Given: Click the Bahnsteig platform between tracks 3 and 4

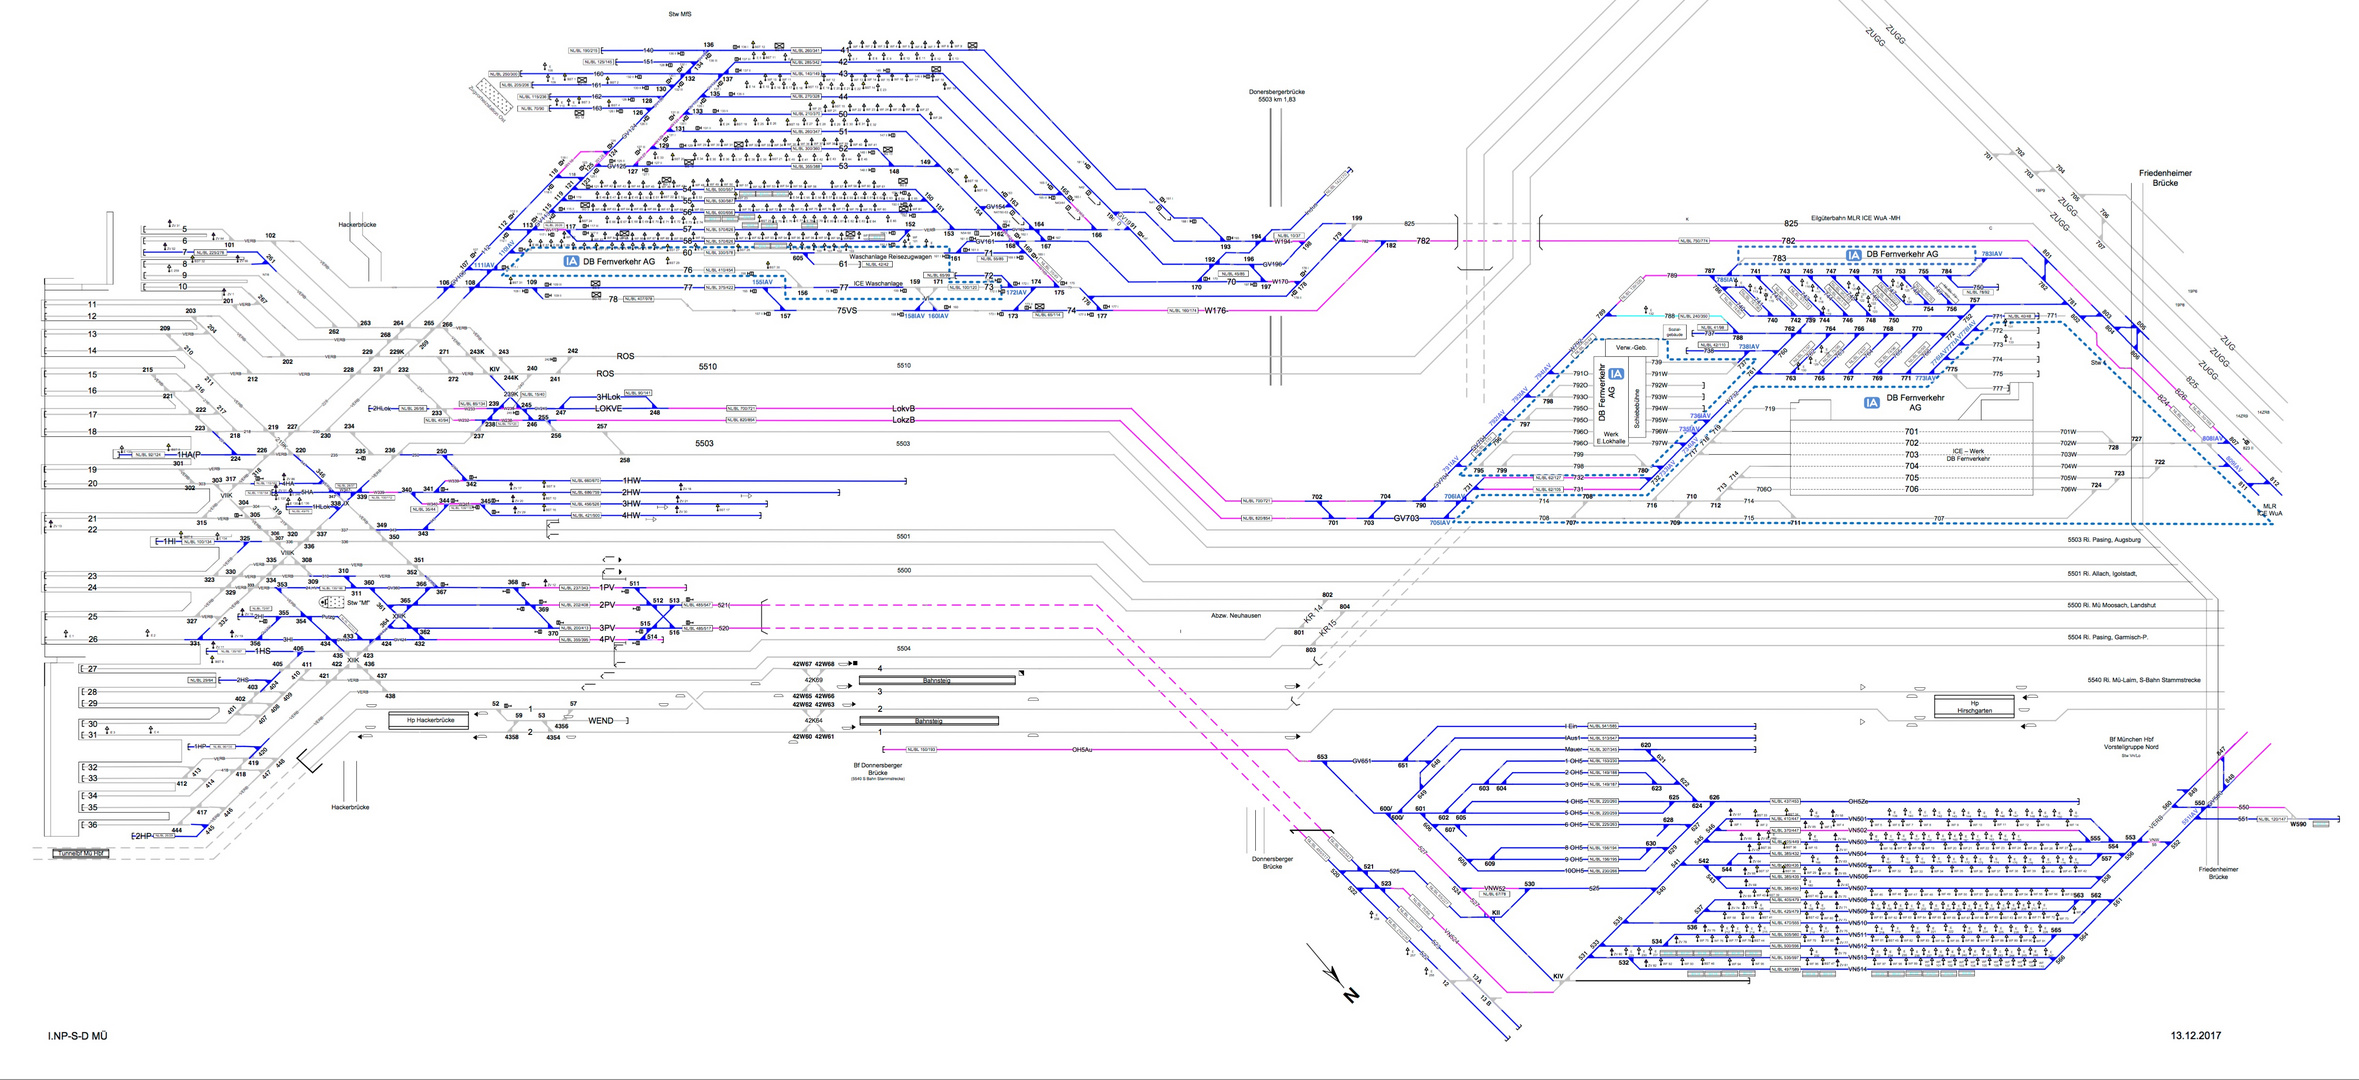Looking at the screenshot, I should [x=936, y=680].
